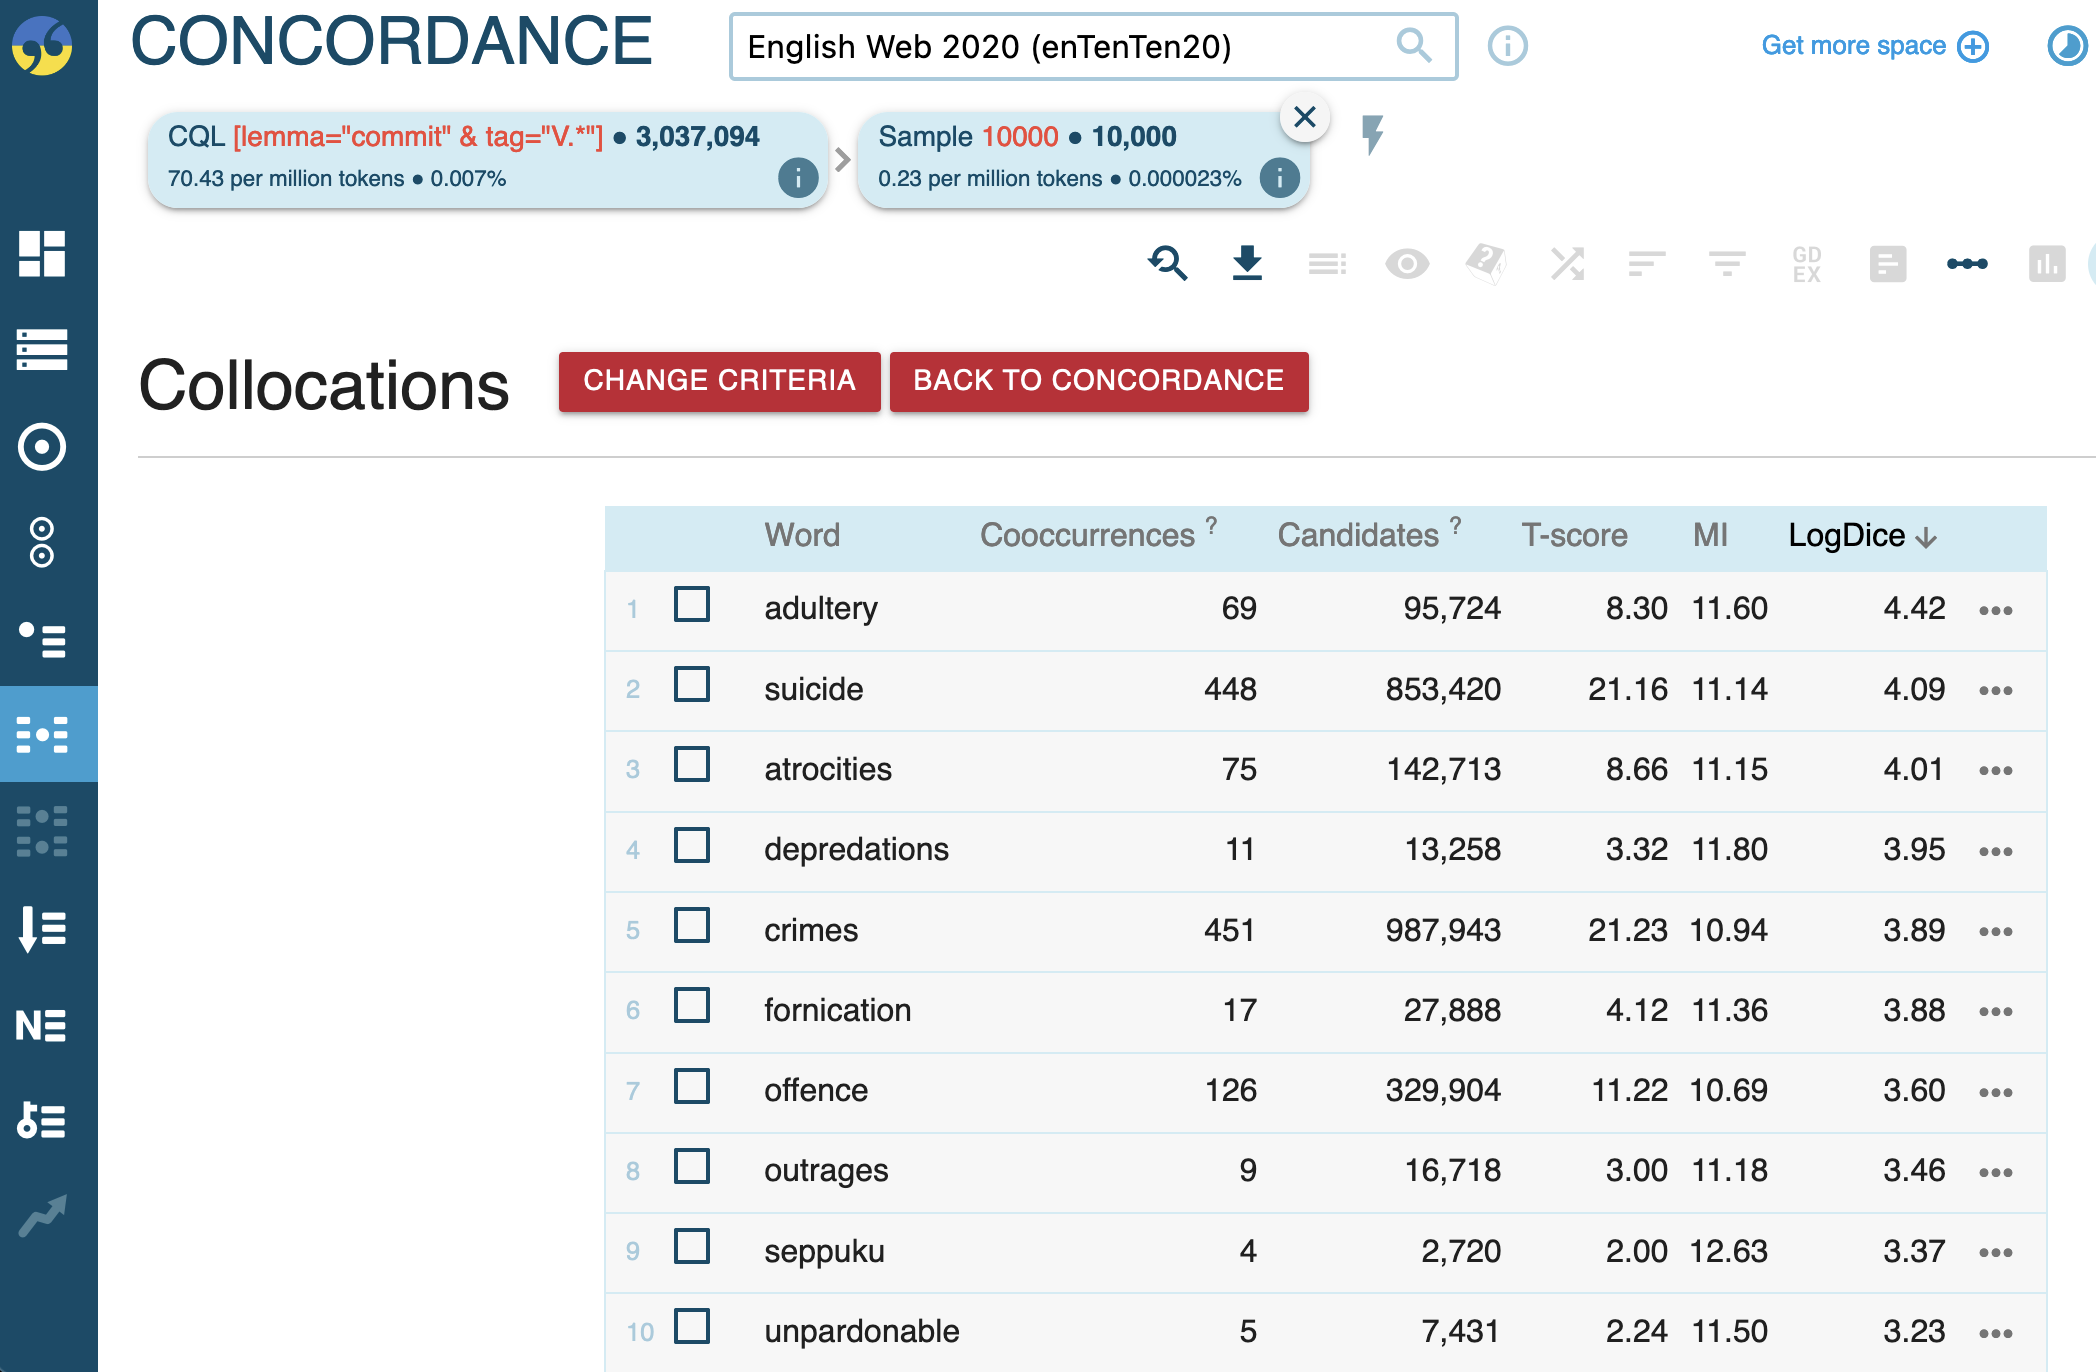Click BACK TO CONCORDANCE button
The height and width of the screenshot is (1372, 2096).
click(1098, 381)
